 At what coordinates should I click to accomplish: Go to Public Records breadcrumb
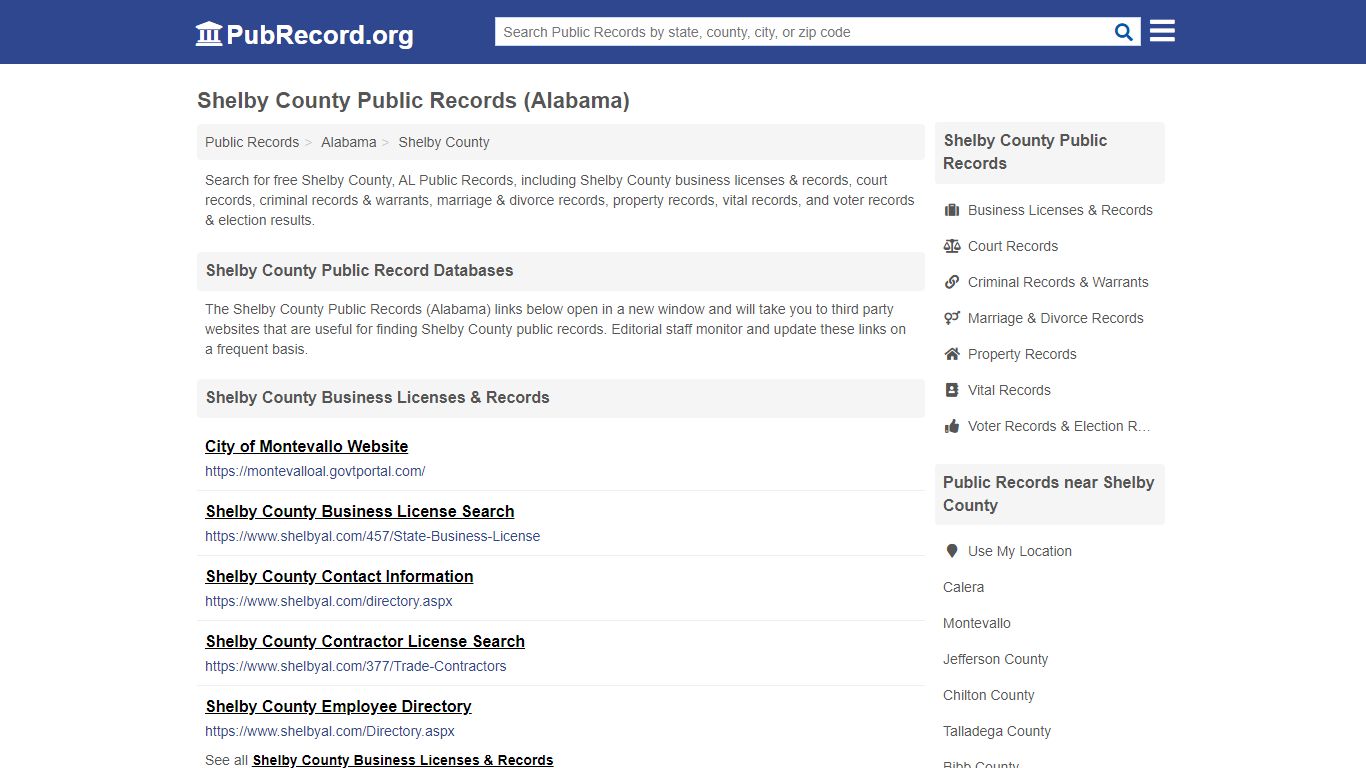pyautogui.click(x=252, y=142)
